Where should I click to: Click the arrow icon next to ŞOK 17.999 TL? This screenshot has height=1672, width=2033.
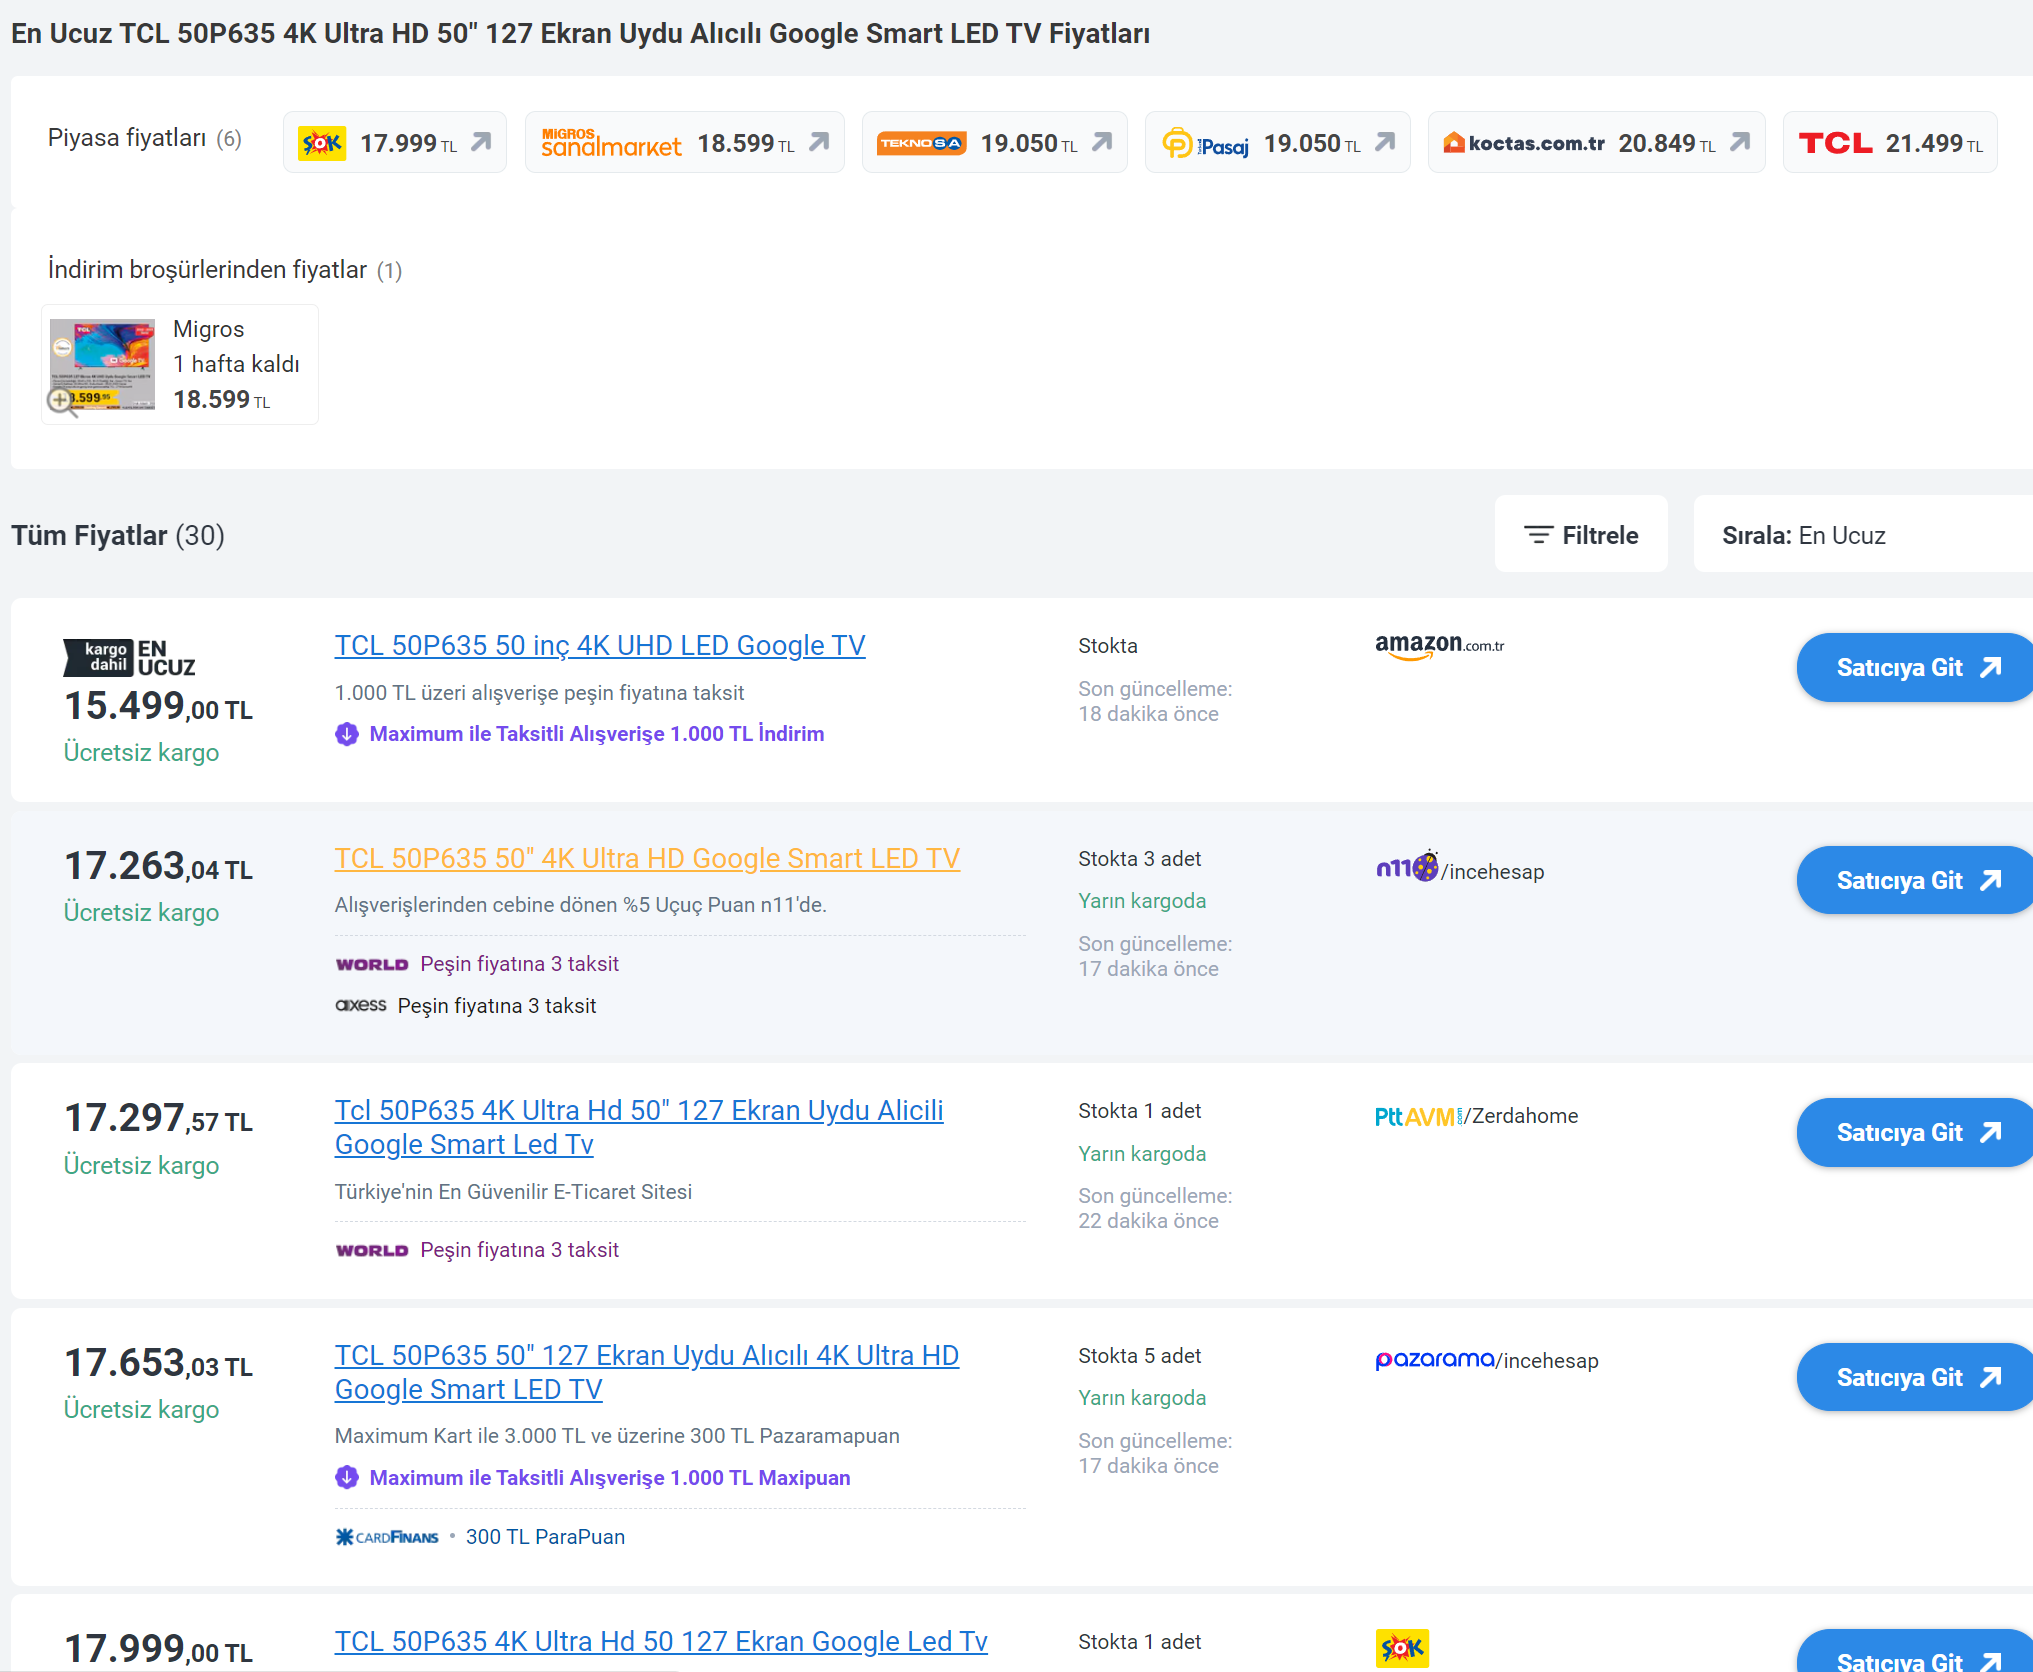[x=481, y=142]
